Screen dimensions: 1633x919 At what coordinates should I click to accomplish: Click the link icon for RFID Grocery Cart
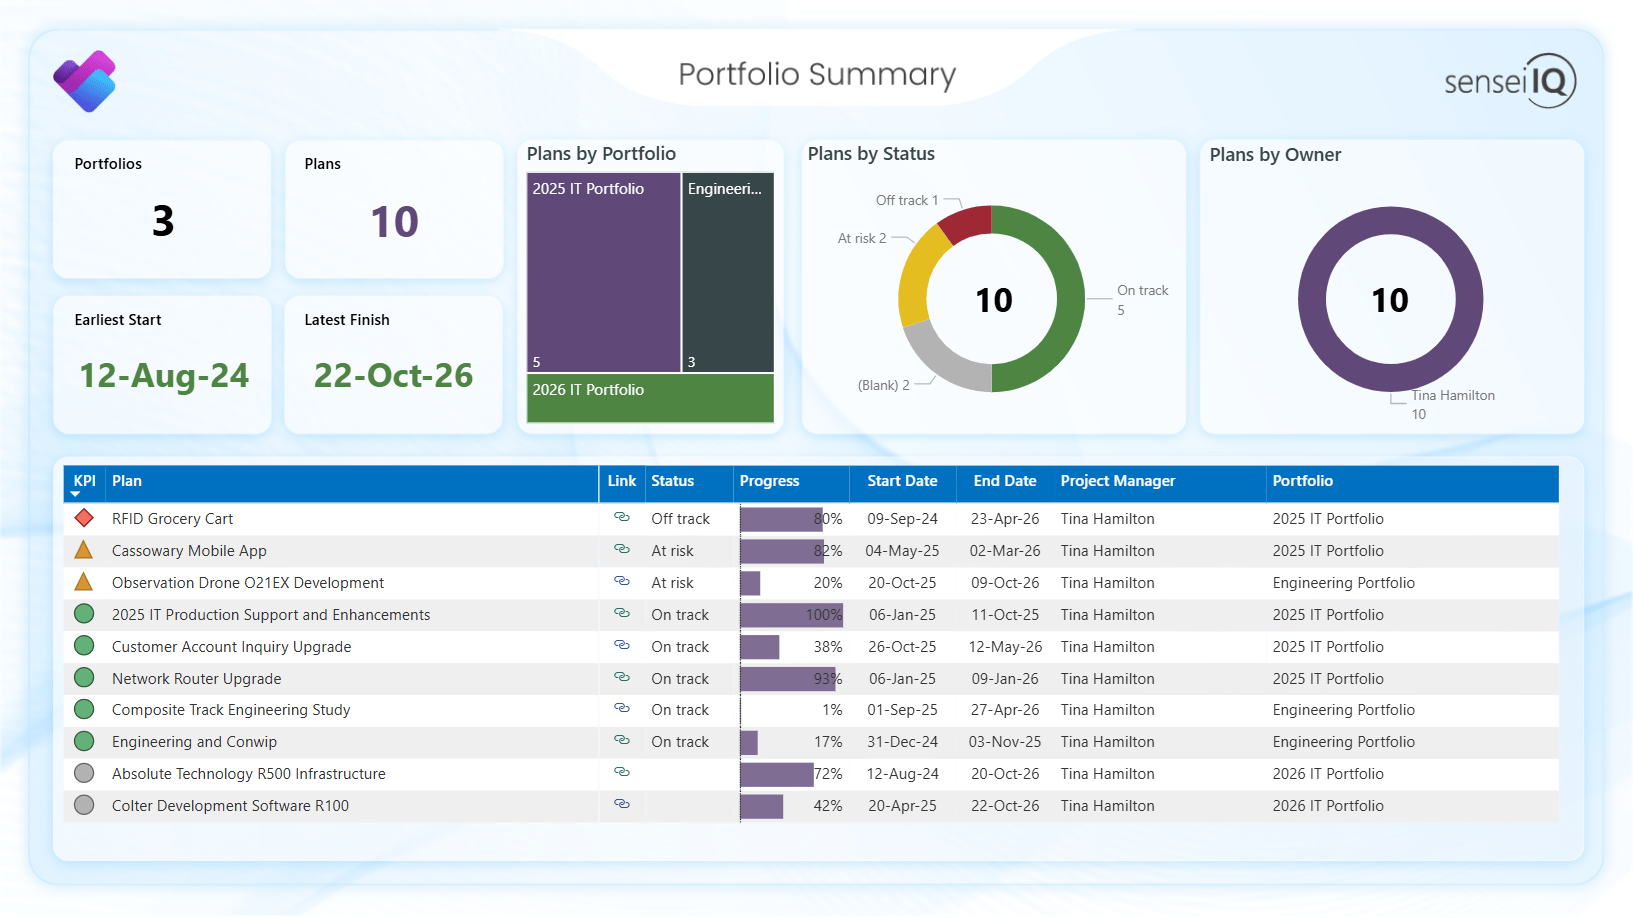(621, 518)
